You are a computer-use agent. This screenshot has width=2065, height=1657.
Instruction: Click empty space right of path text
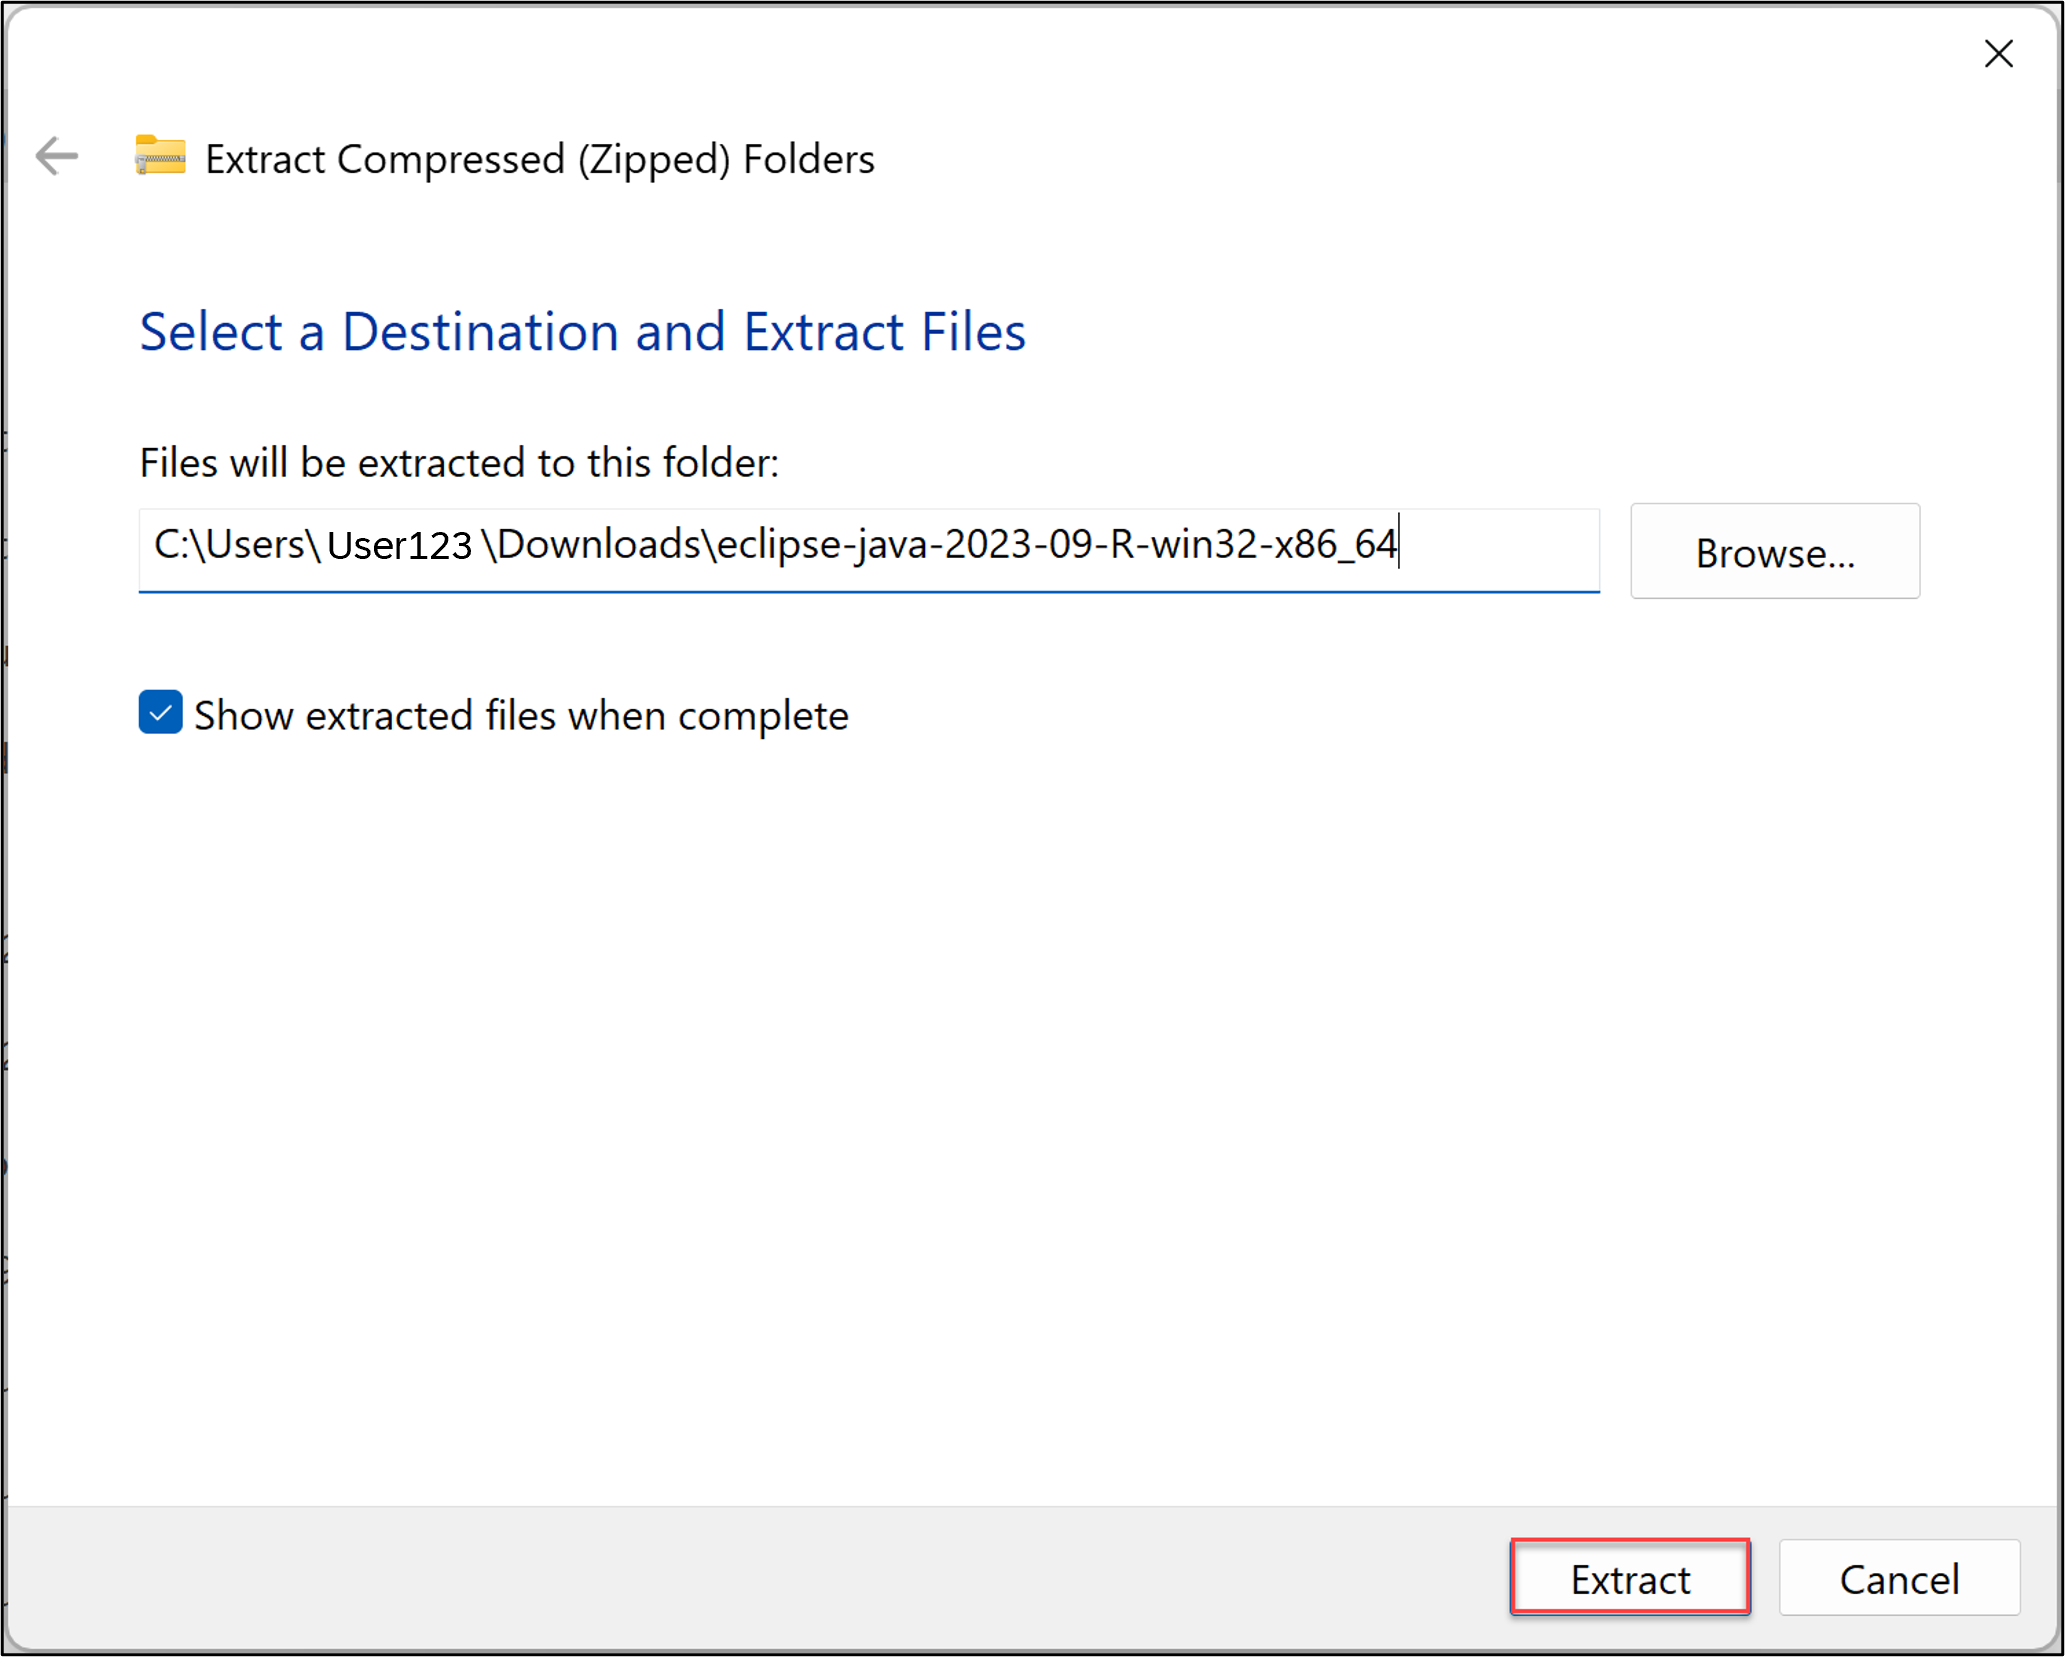[1500, 546]
